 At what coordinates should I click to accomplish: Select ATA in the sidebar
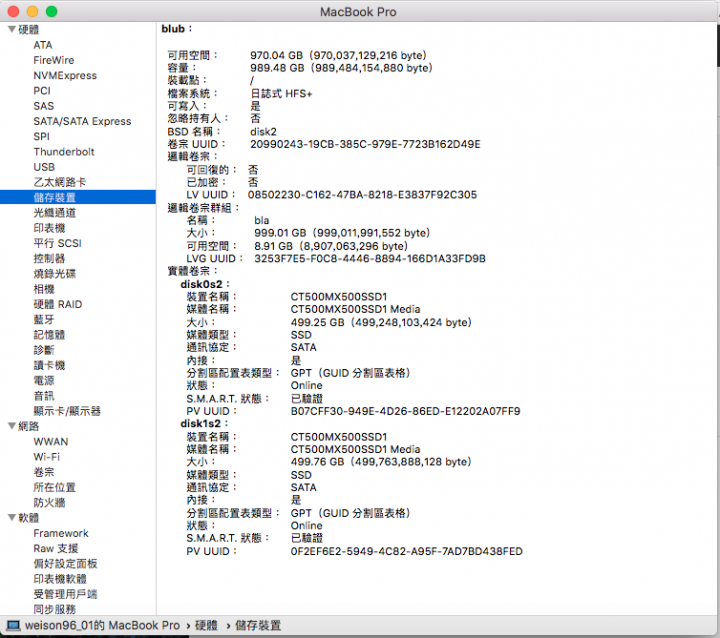click(x=43, y=45)
